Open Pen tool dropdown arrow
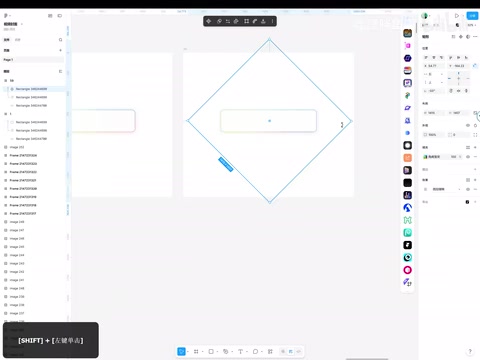Screen dimensions: 480x360 pyautogui.click(x=232, y=352)
